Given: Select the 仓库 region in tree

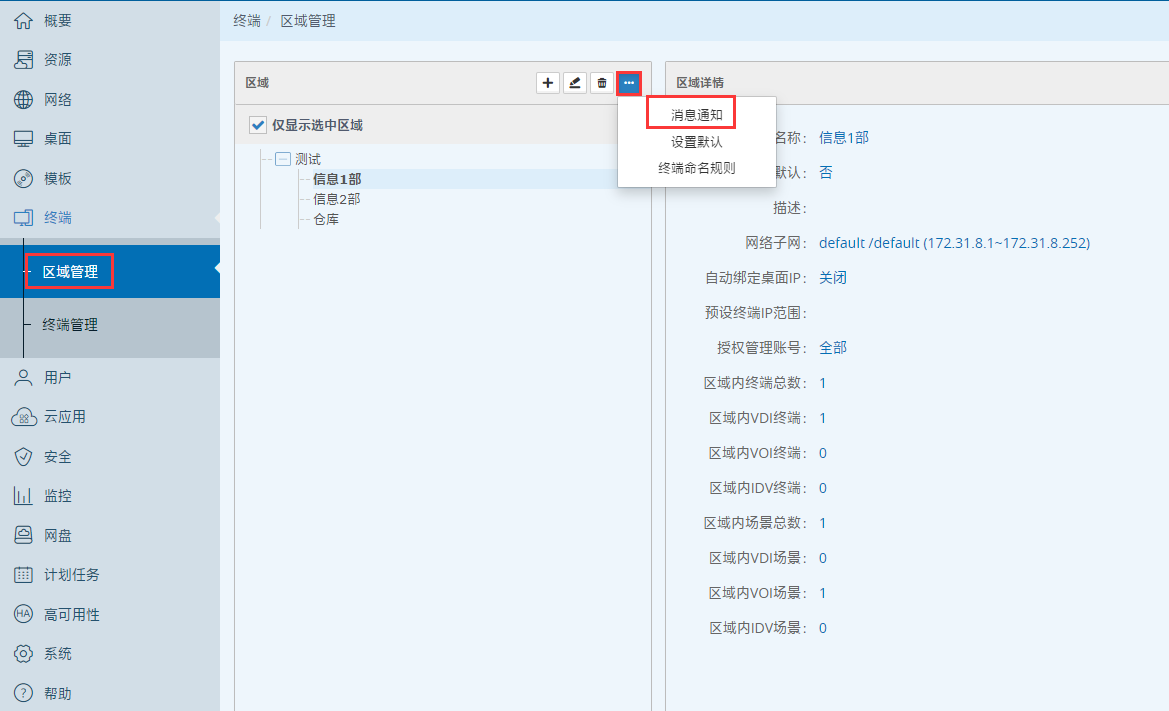Looking at the screenshot, I should coord(326,219).
